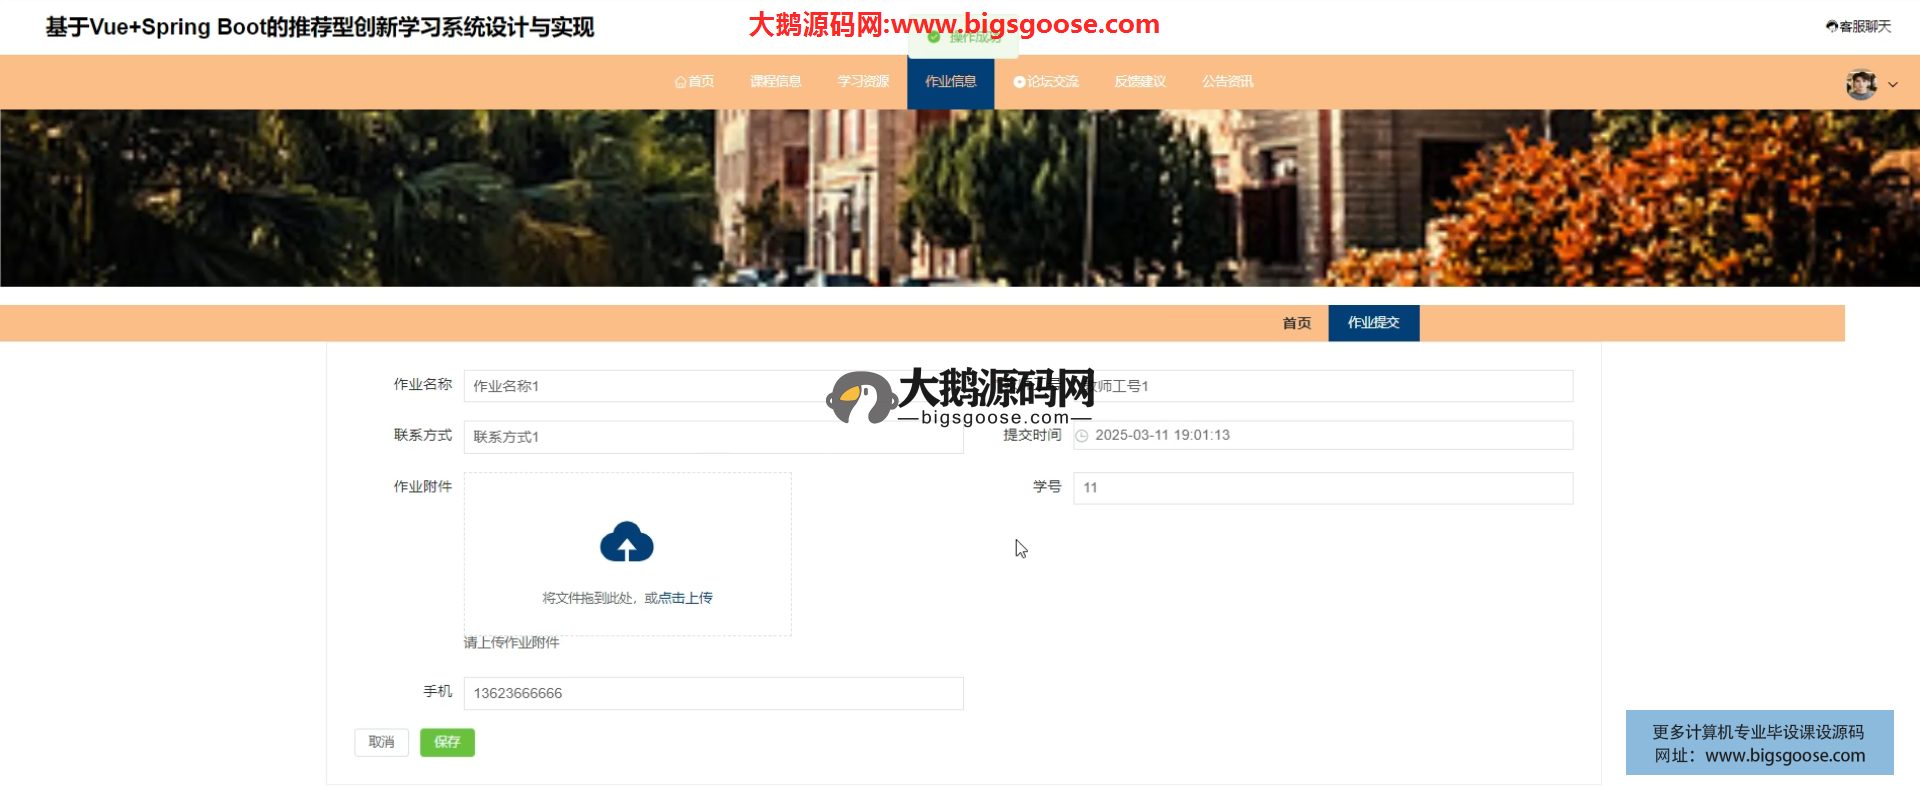The image size is (1920, 795).
Task: Expand the user avatar dropdown arrow
Action: [x=1893, y=85]
